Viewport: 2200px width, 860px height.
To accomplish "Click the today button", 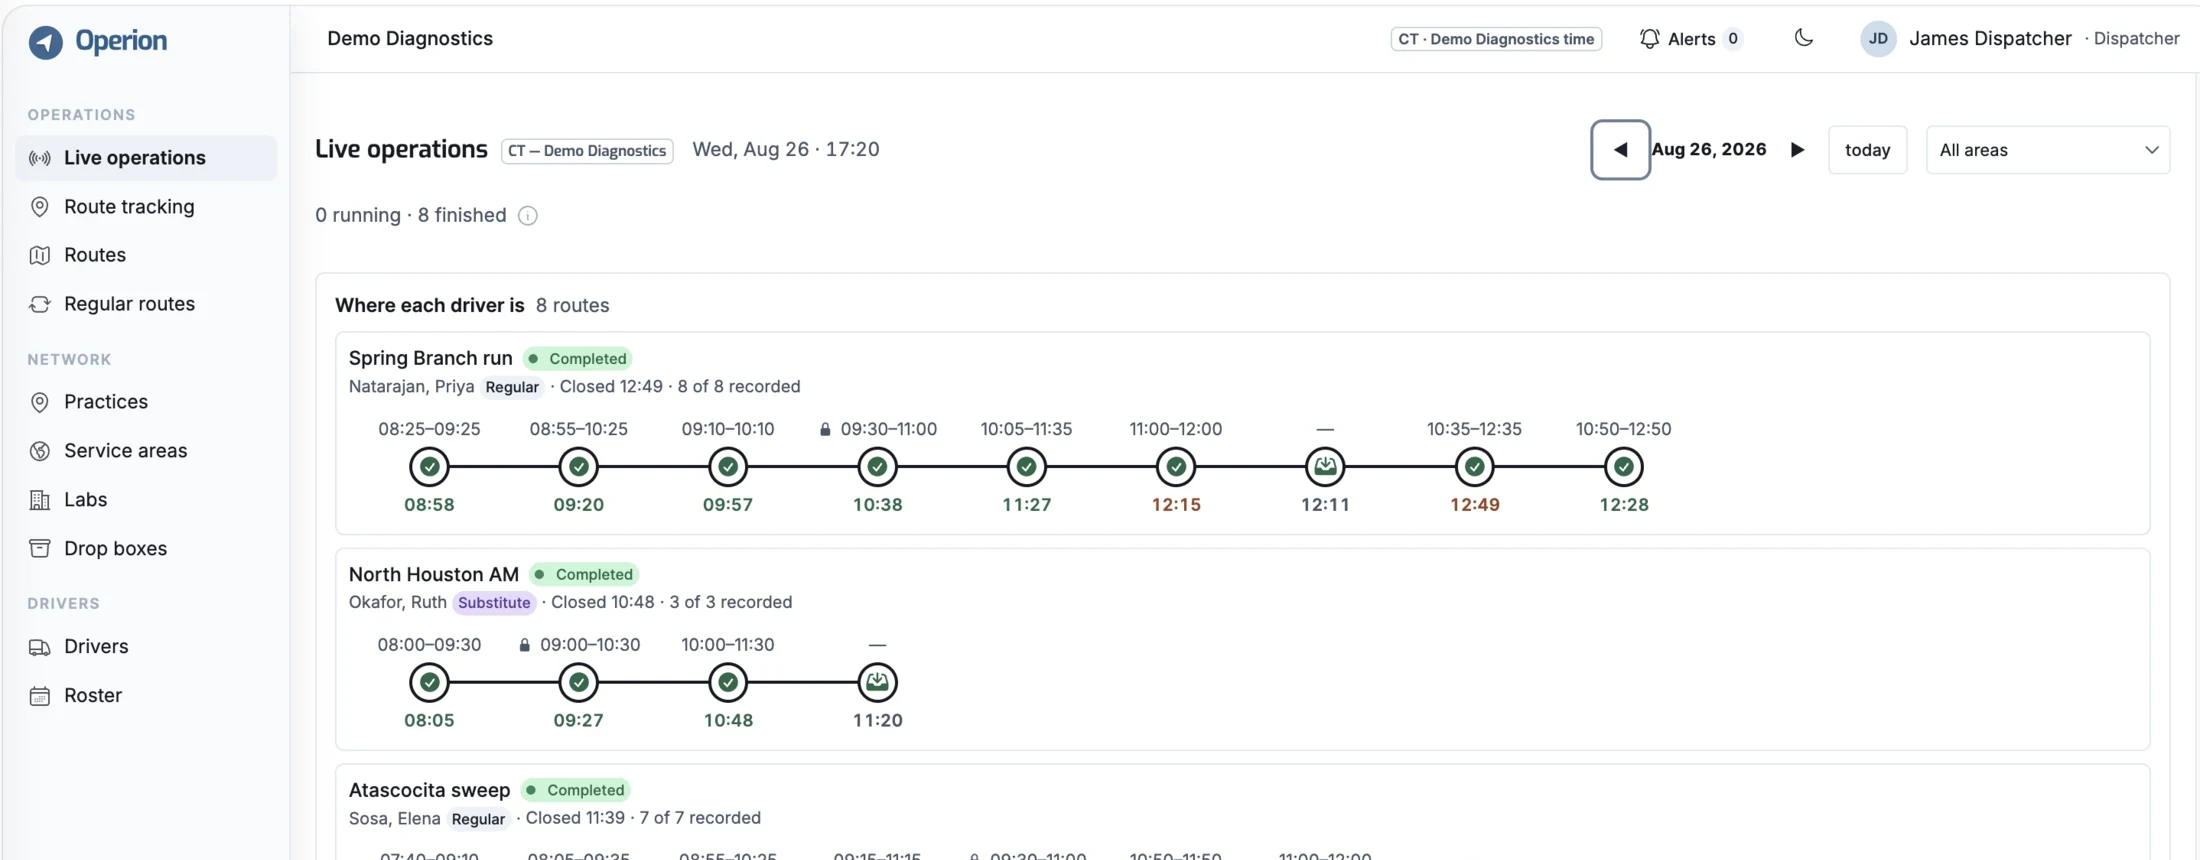I will 1867,150.
